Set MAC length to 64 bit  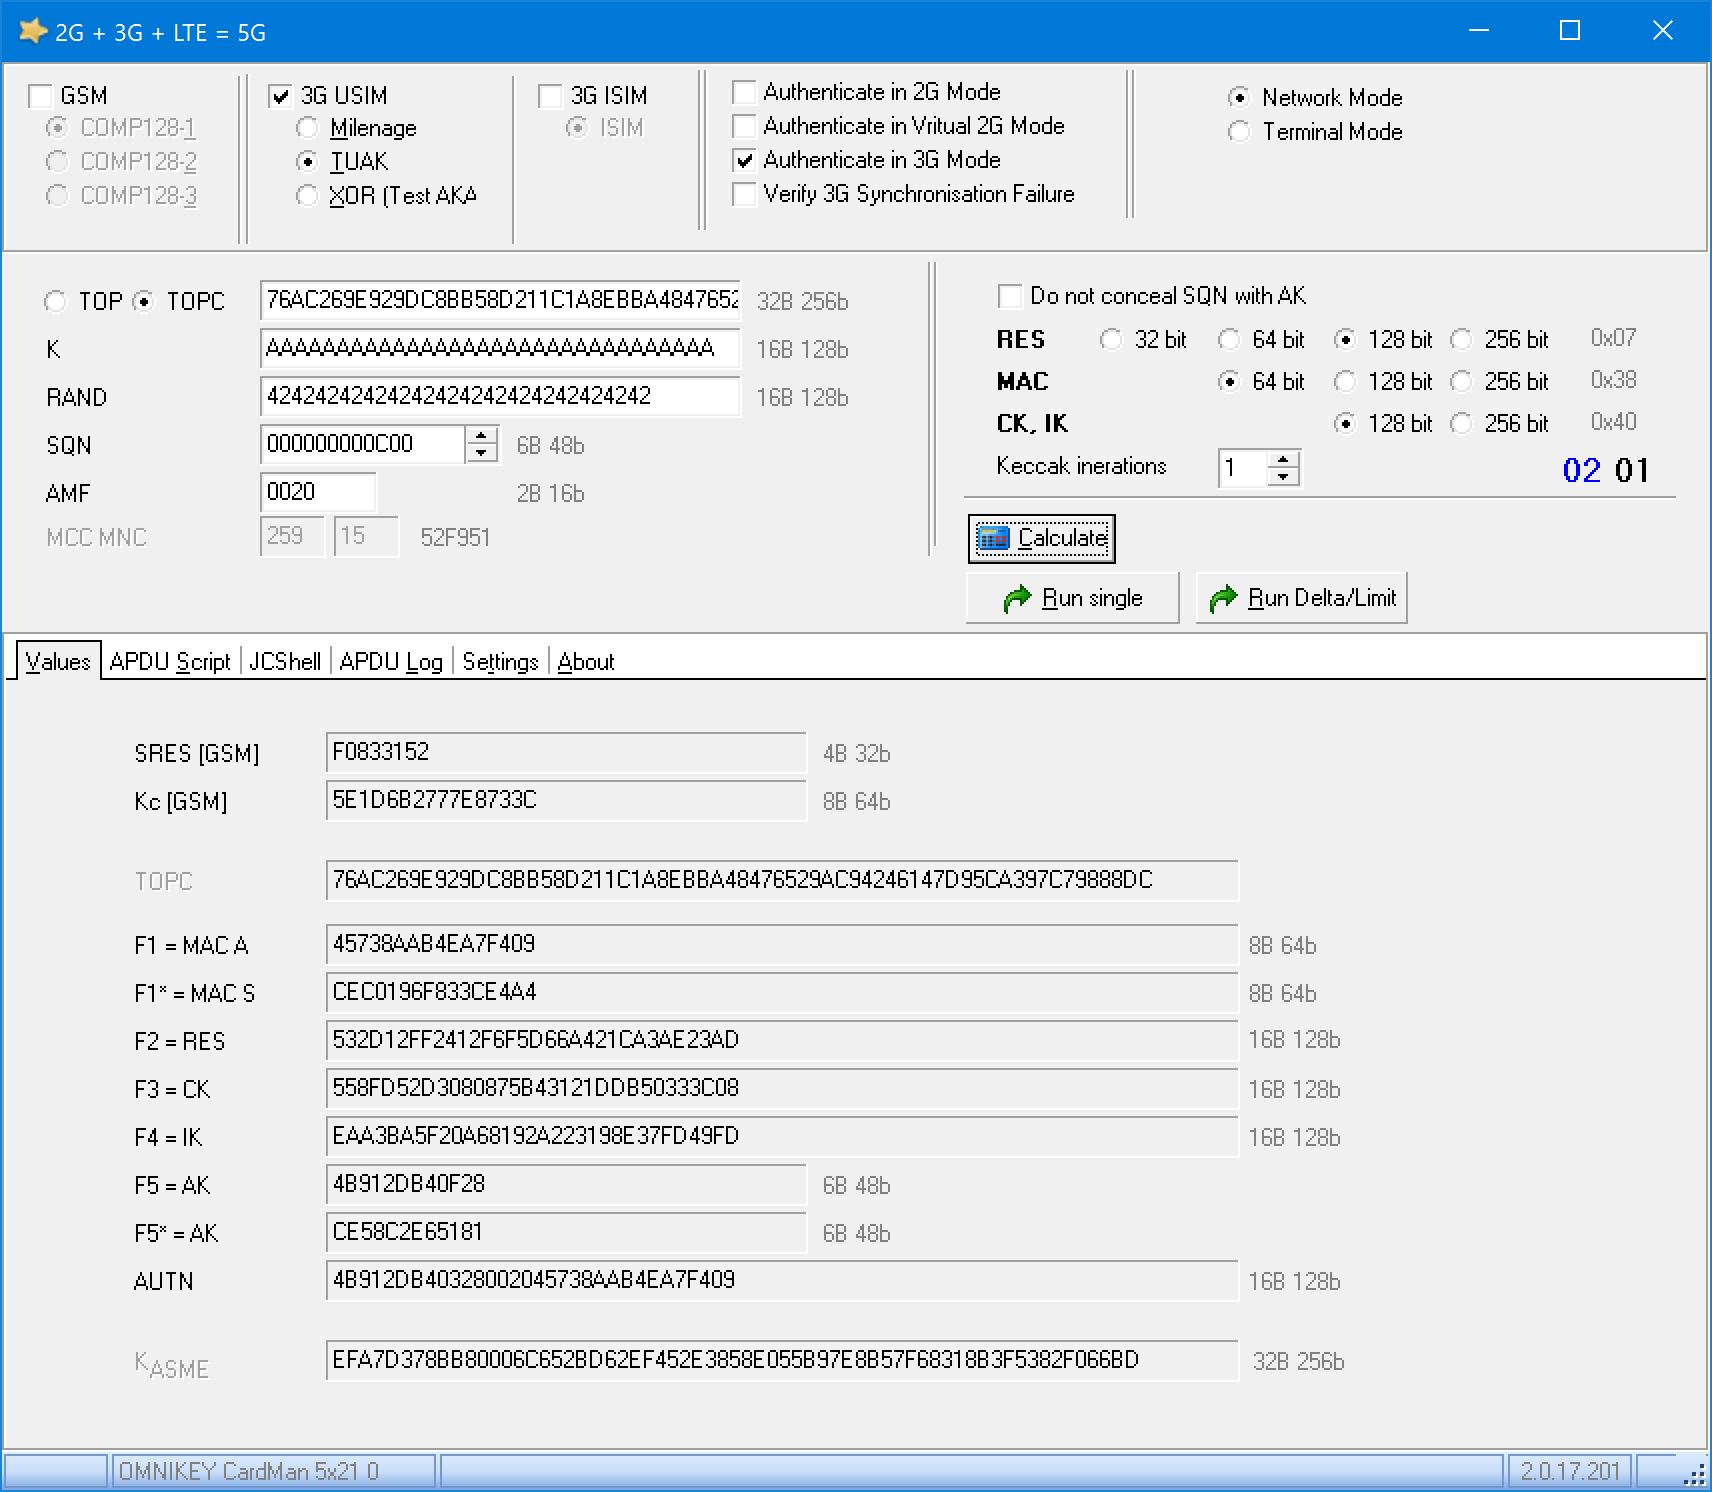click(x=1229, y=382)
